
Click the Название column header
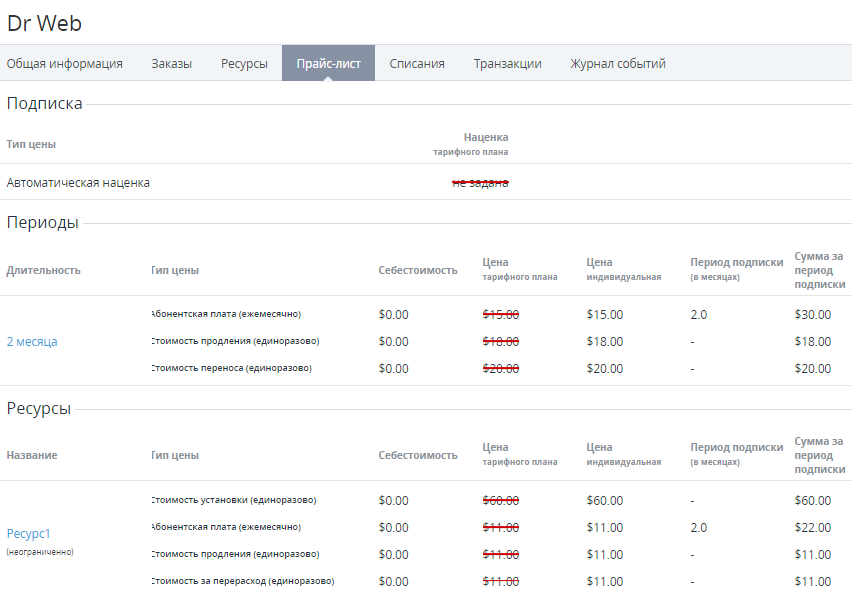pyautogui.click(x=32, y=455)
